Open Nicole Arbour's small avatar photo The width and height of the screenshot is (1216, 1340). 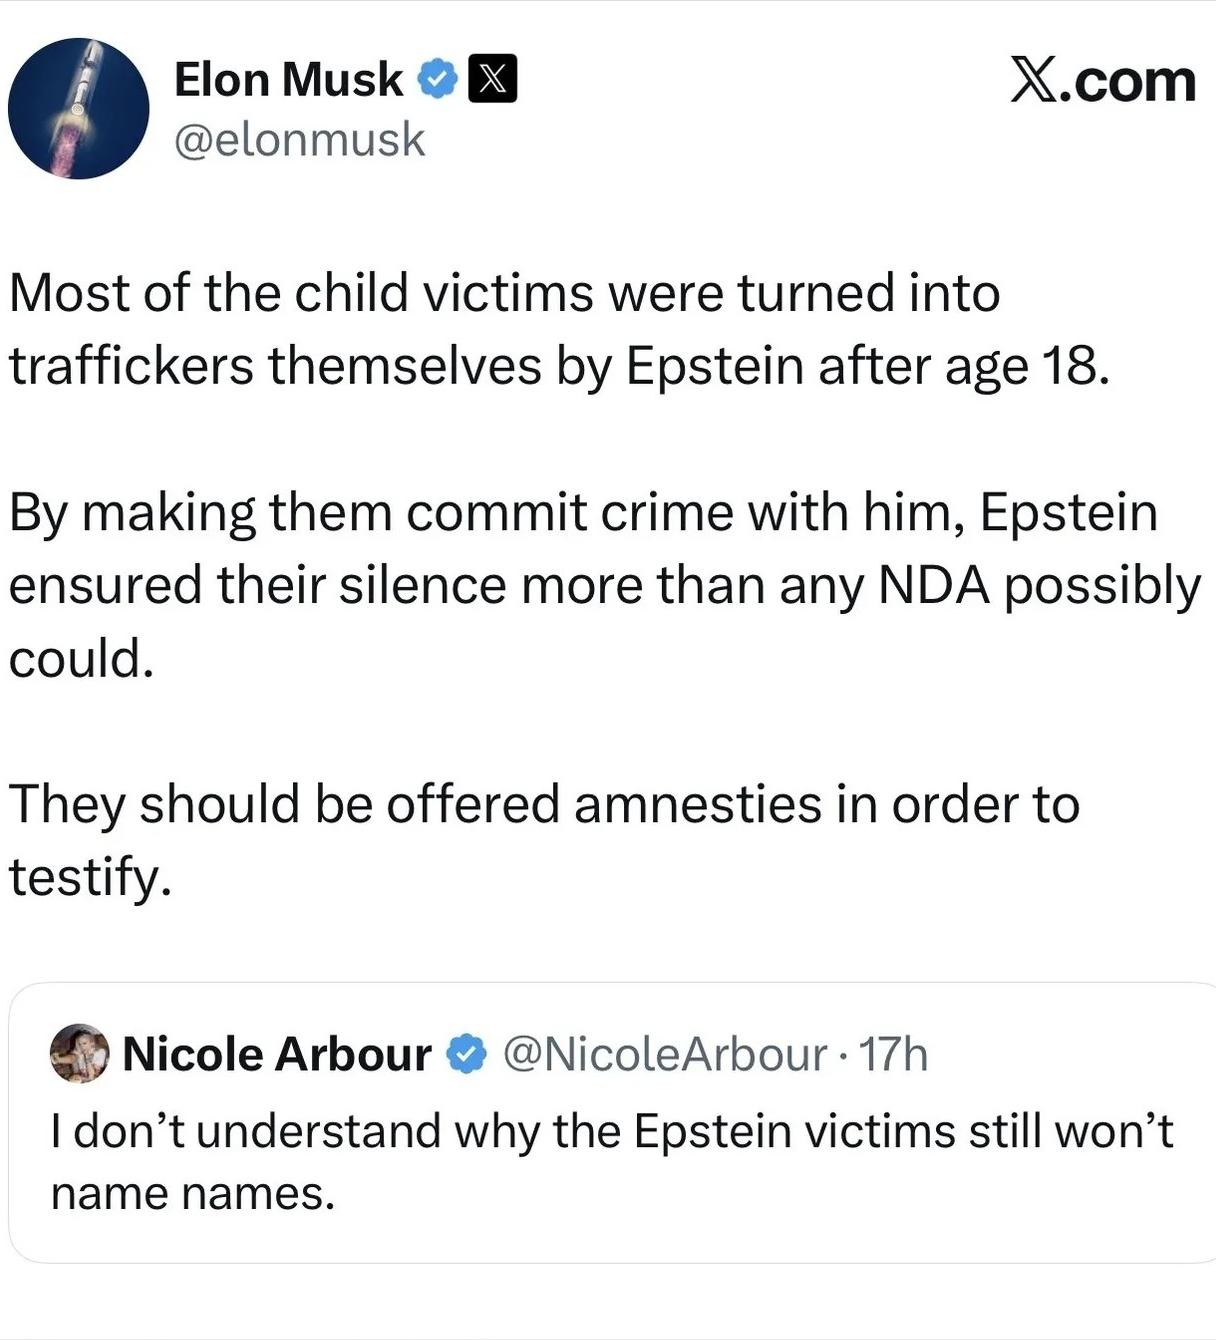(79, 1053)
